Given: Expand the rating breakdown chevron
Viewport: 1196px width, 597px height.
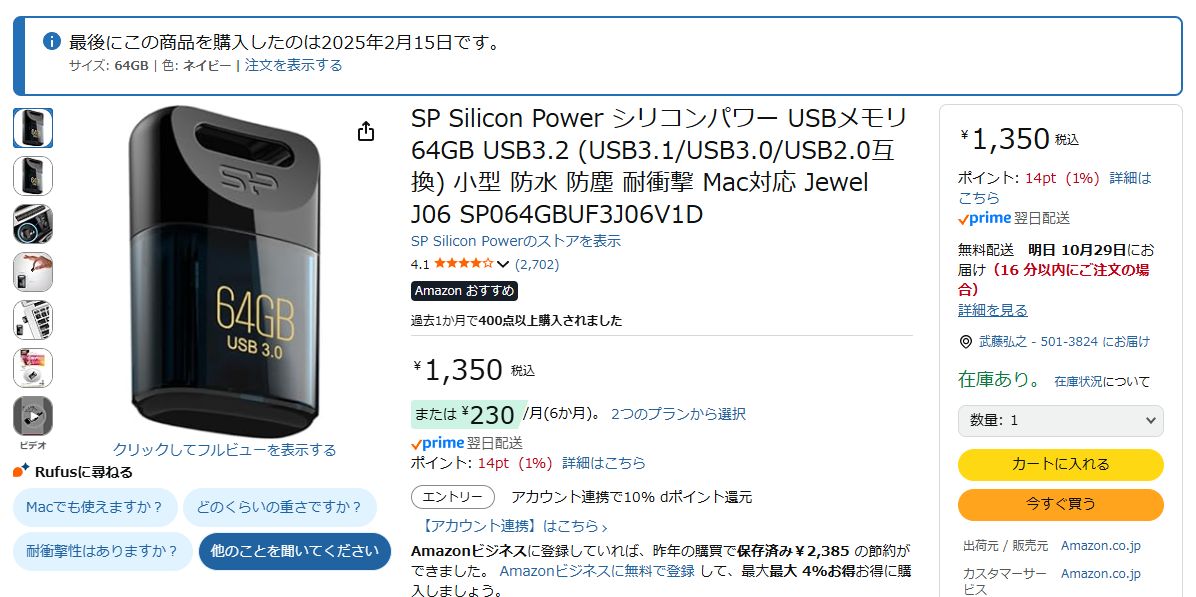Looking at the screenshot, I should point(503,265).
